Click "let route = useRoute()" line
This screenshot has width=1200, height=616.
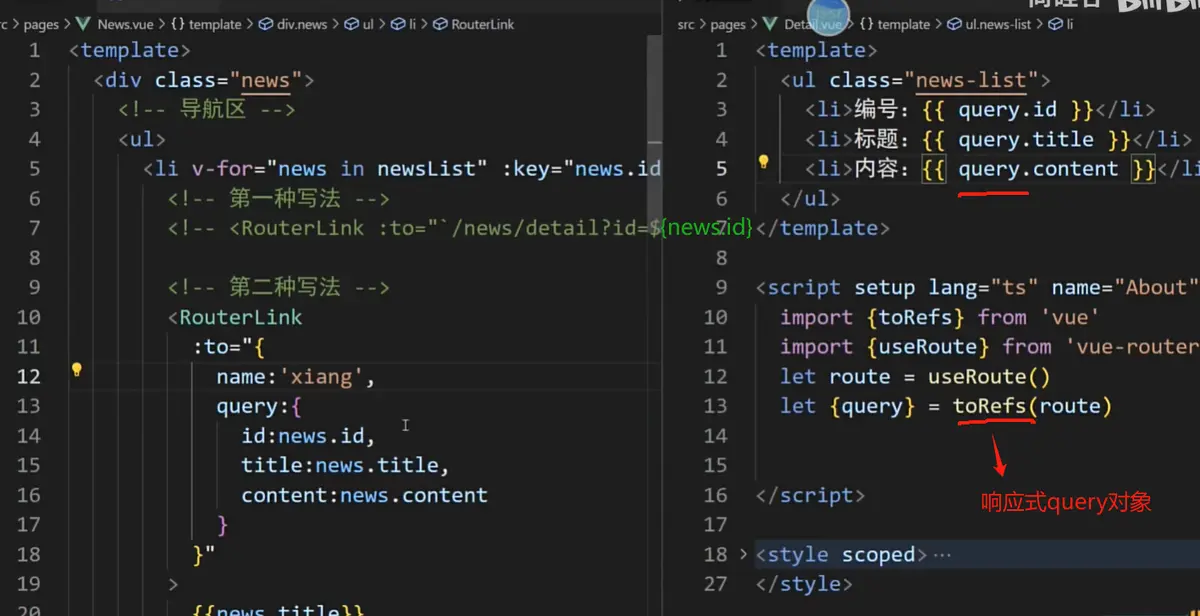tap(916, 376)
